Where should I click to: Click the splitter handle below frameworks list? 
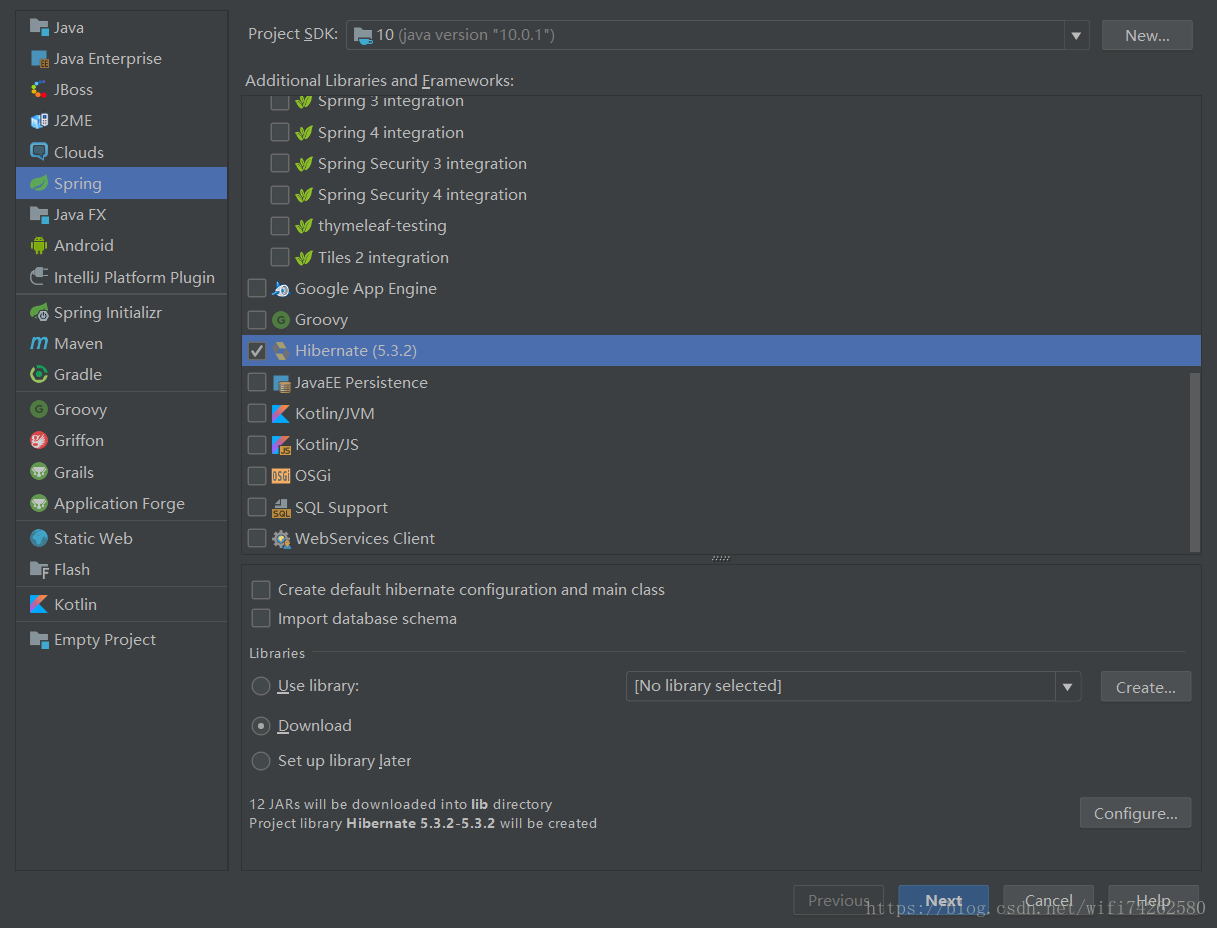click(721, 558)
